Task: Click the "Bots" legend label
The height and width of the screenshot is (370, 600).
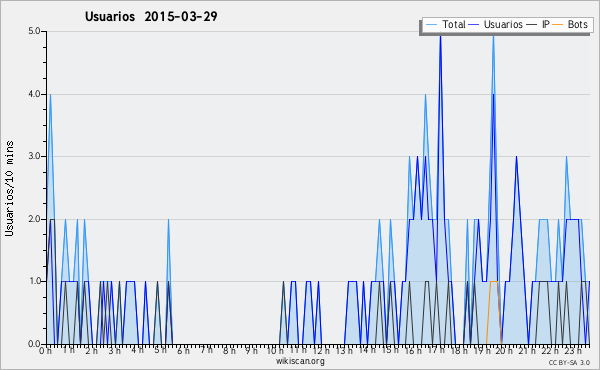Action: click(577, 24)
